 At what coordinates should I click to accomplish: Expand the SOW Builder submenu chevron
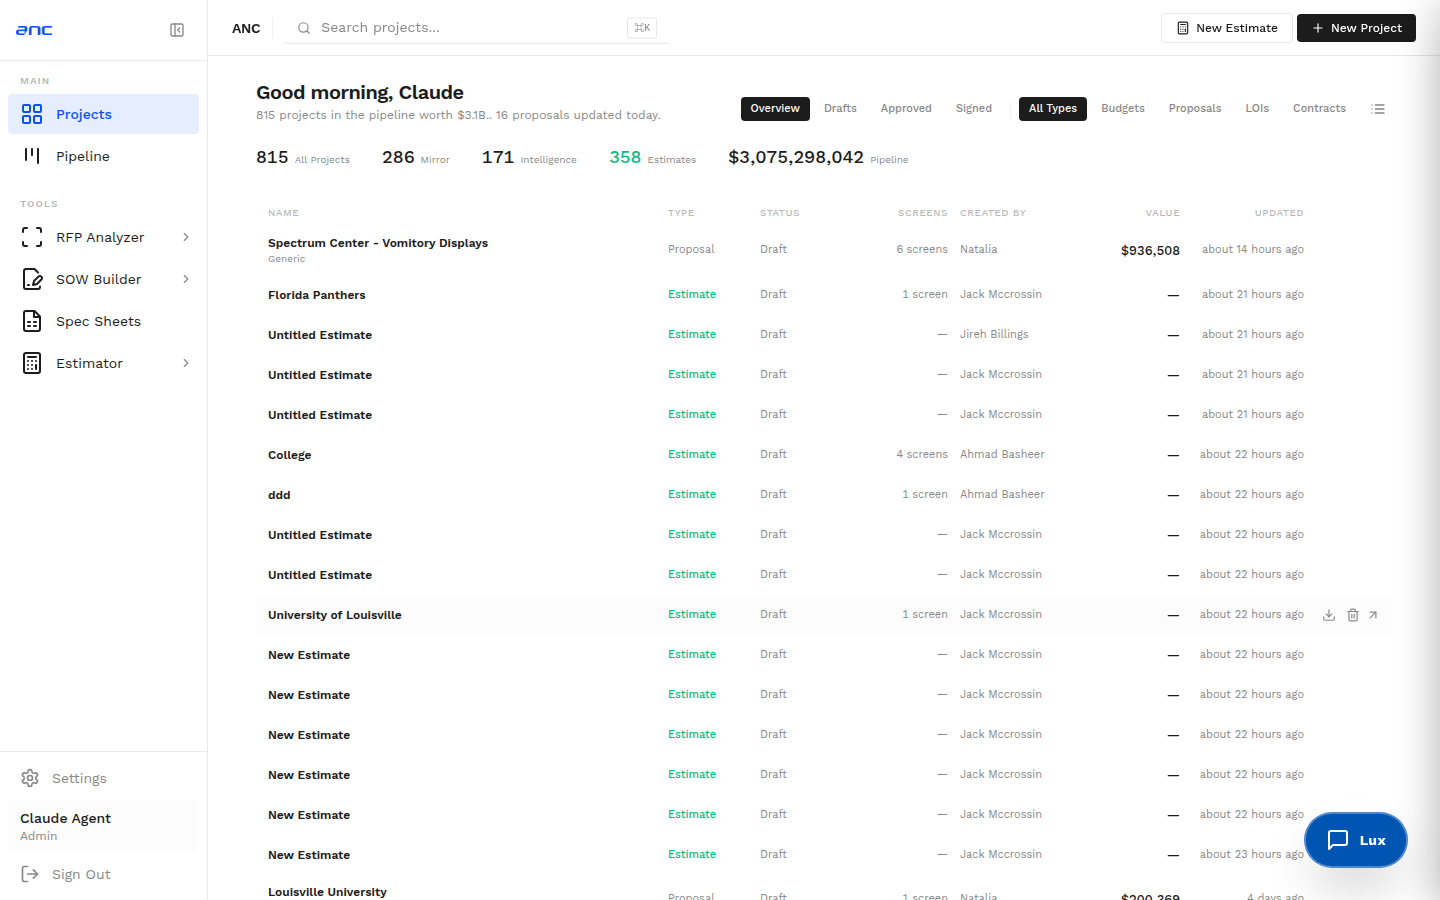[186, 279]
